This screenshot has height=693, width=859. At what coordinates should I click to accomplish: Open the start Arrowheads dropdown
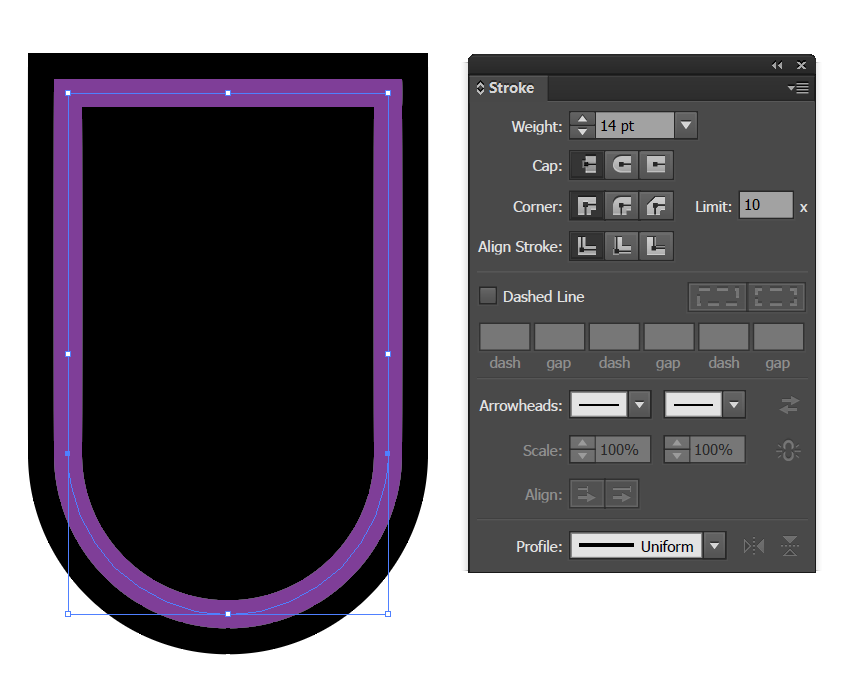click(639, 405)
